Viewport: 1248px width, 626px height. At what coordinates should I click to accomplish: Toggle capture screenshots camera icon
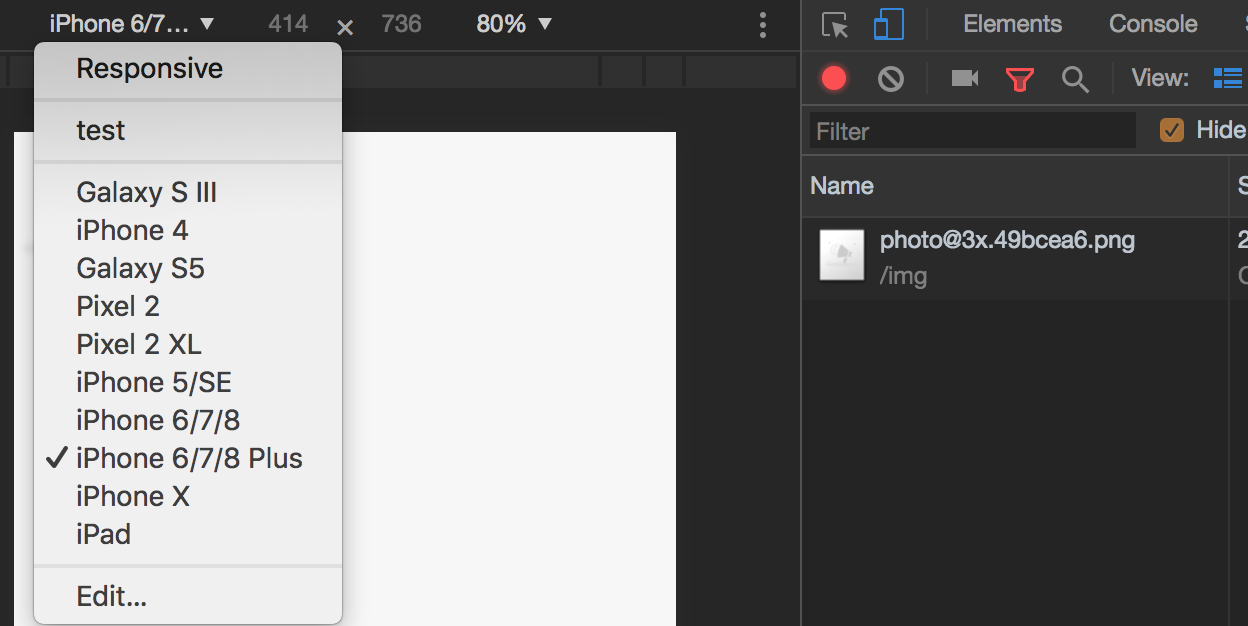(964, 79)
